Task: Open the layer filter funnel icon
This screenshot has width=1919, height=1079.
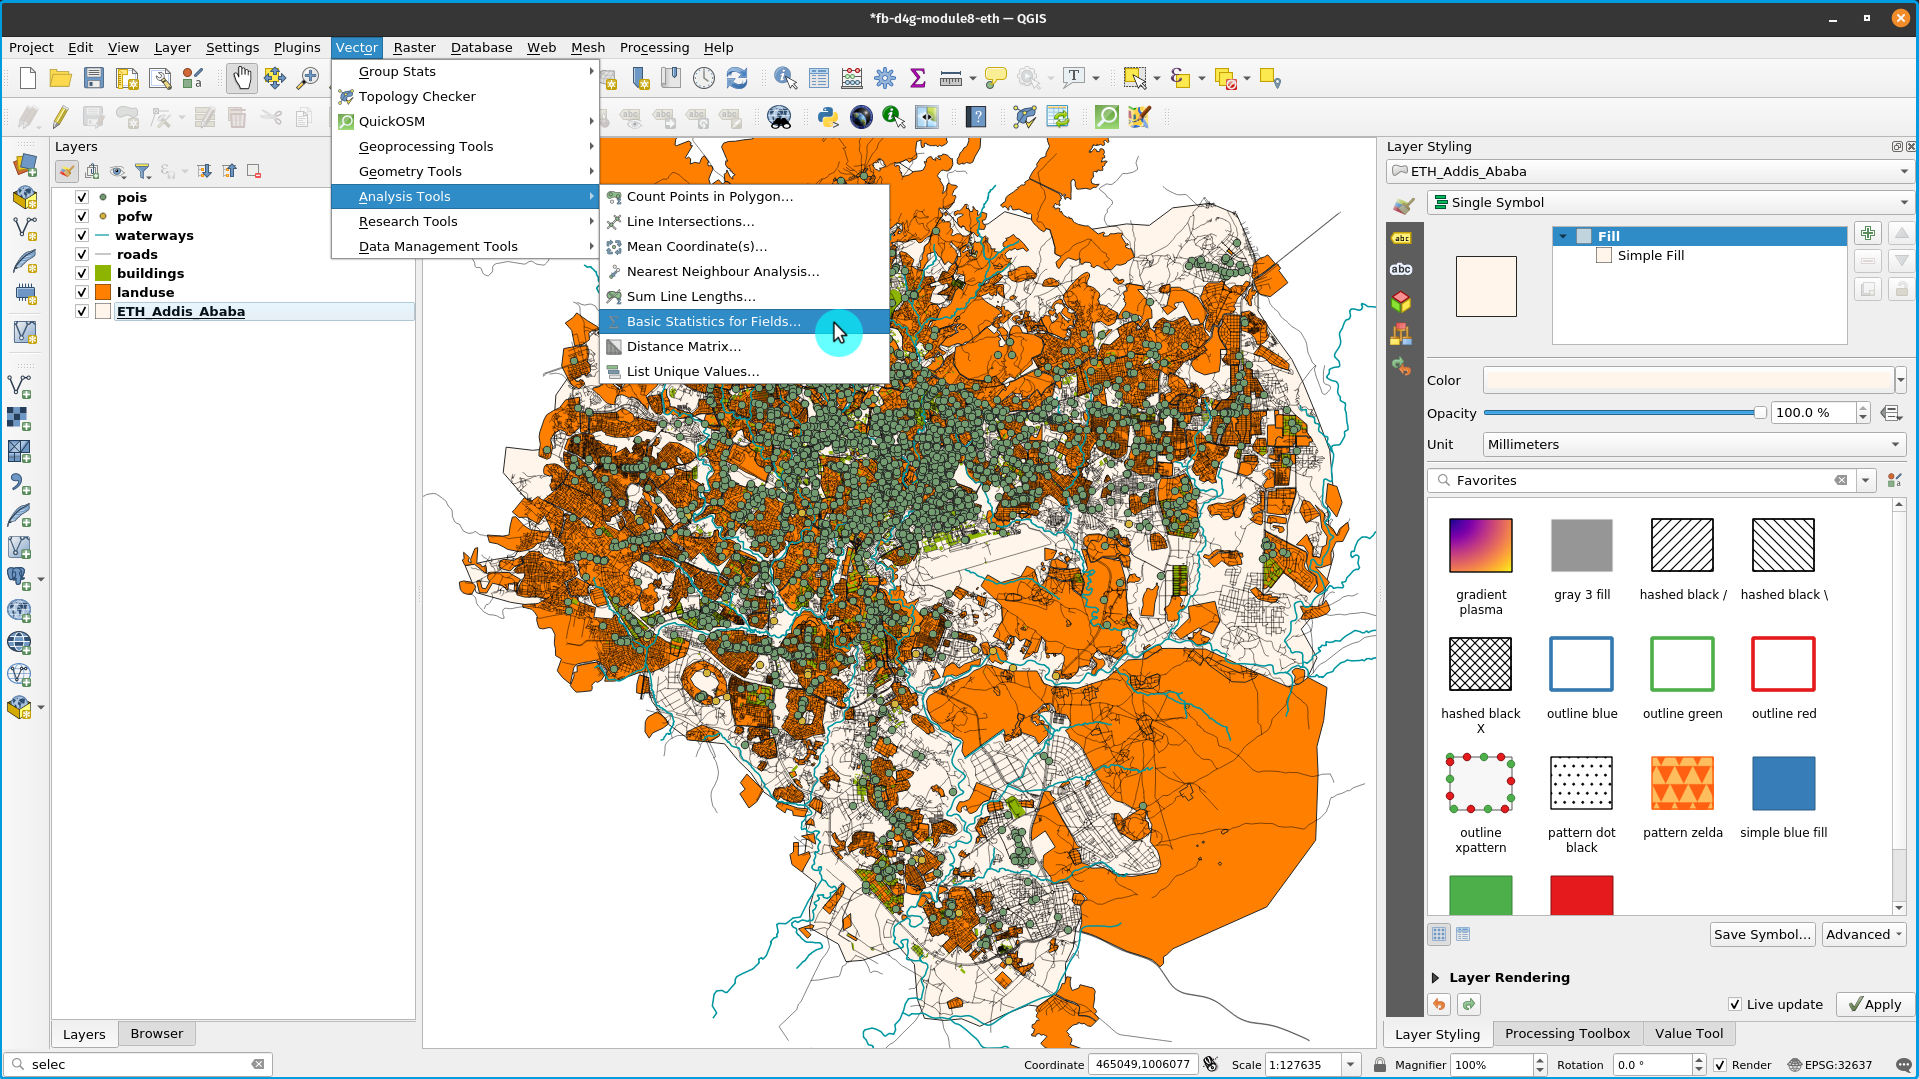Action: (x=143, y=171)
